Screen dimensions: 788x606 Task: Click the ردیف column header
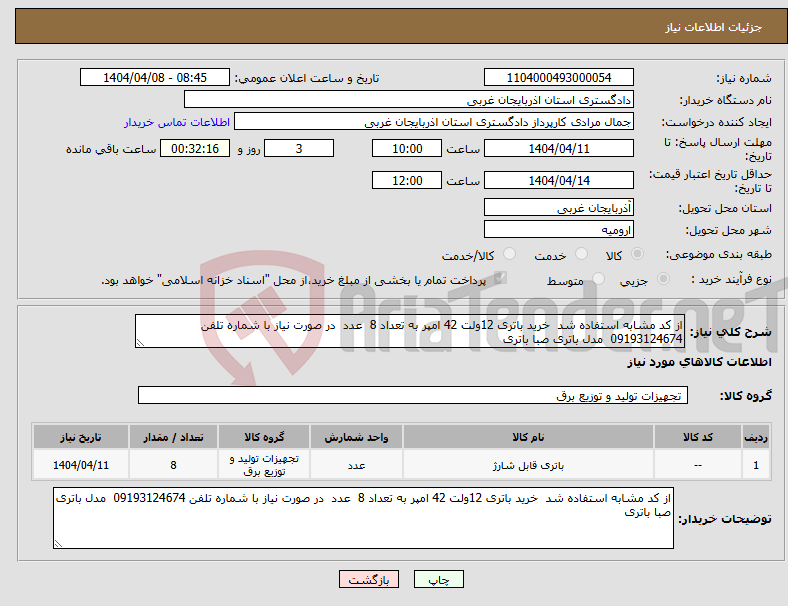tap(755, 437)
